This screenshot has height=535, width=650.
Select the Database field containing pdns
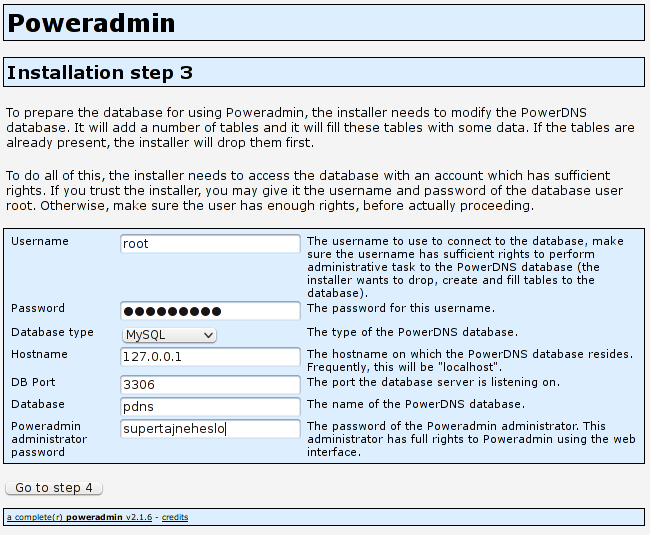pos(210,407)
